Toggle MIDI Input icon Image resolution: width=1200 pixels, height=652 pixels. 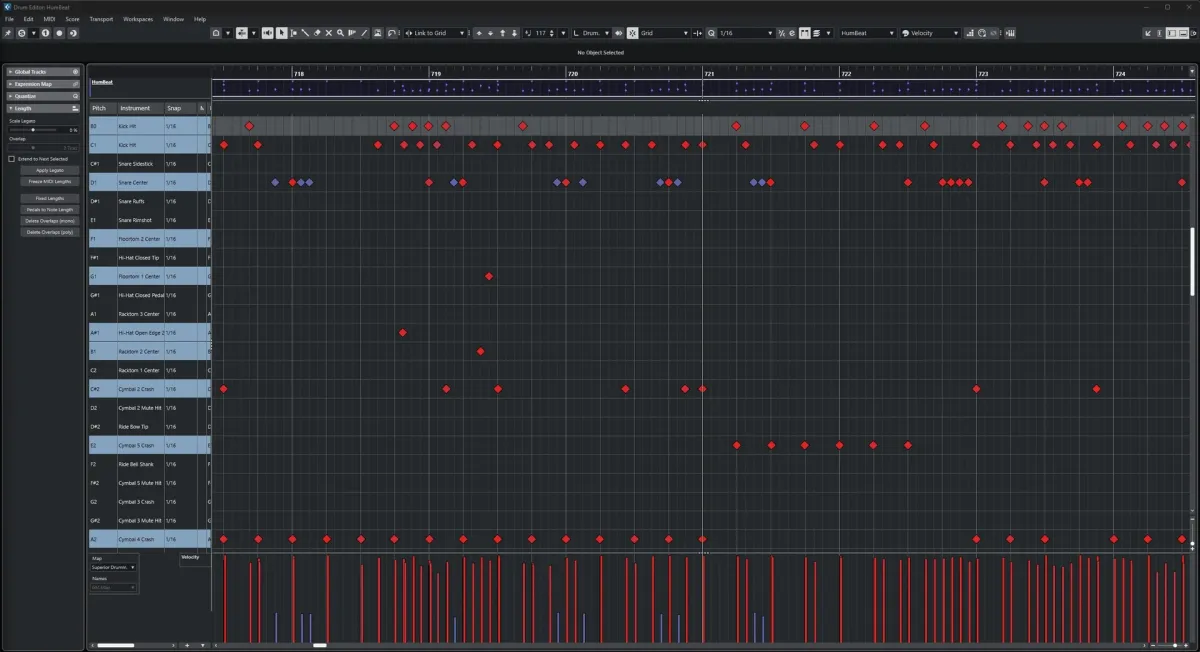coord(982,33)
